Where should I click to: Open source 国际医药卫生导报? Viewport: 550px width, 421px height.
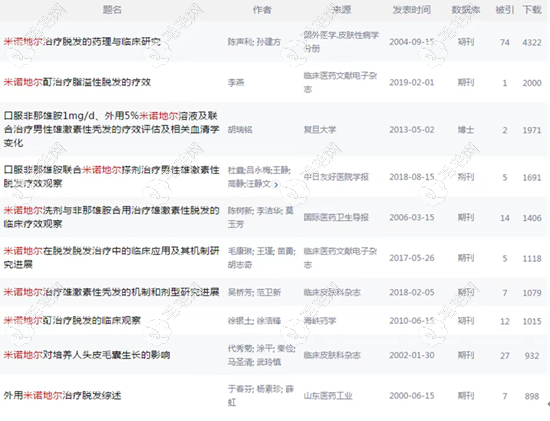tap(336, 218)
